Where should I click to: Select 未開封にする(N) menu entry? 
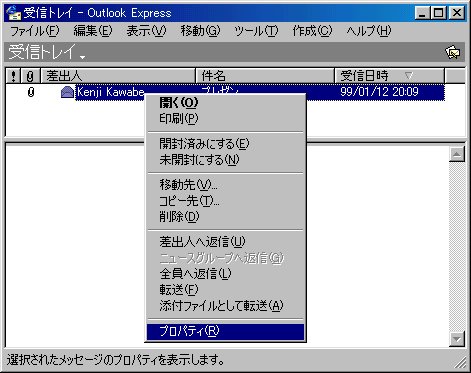226,160
